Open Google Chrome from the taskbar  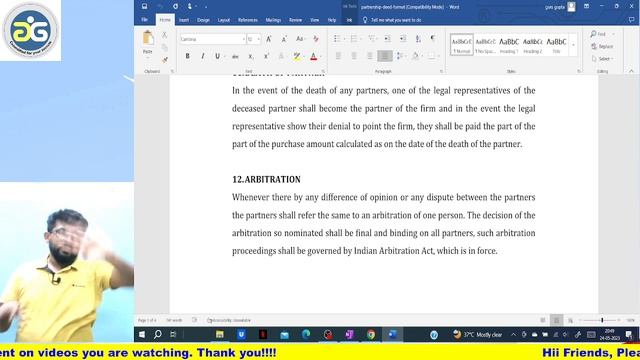point(371,335)
